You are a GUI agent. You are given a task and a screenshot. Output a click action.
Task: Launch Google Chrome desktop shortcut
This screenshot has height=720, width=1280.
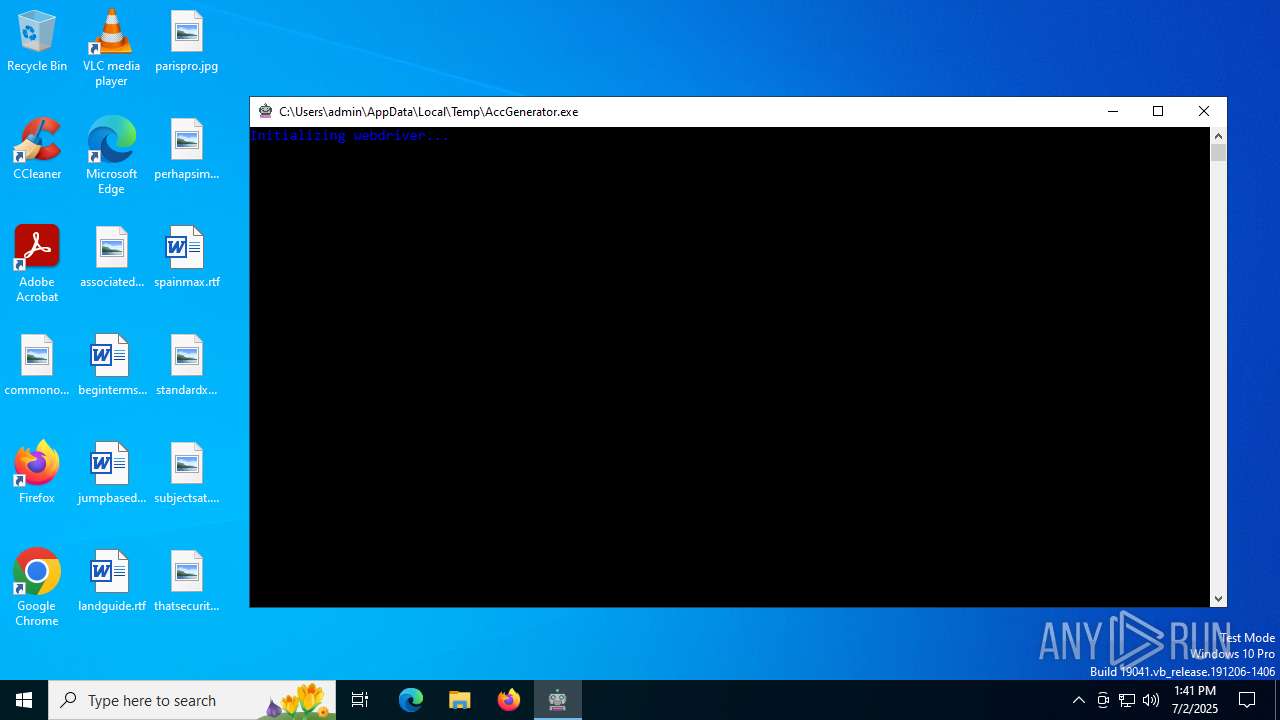click(x=37, y=588)
